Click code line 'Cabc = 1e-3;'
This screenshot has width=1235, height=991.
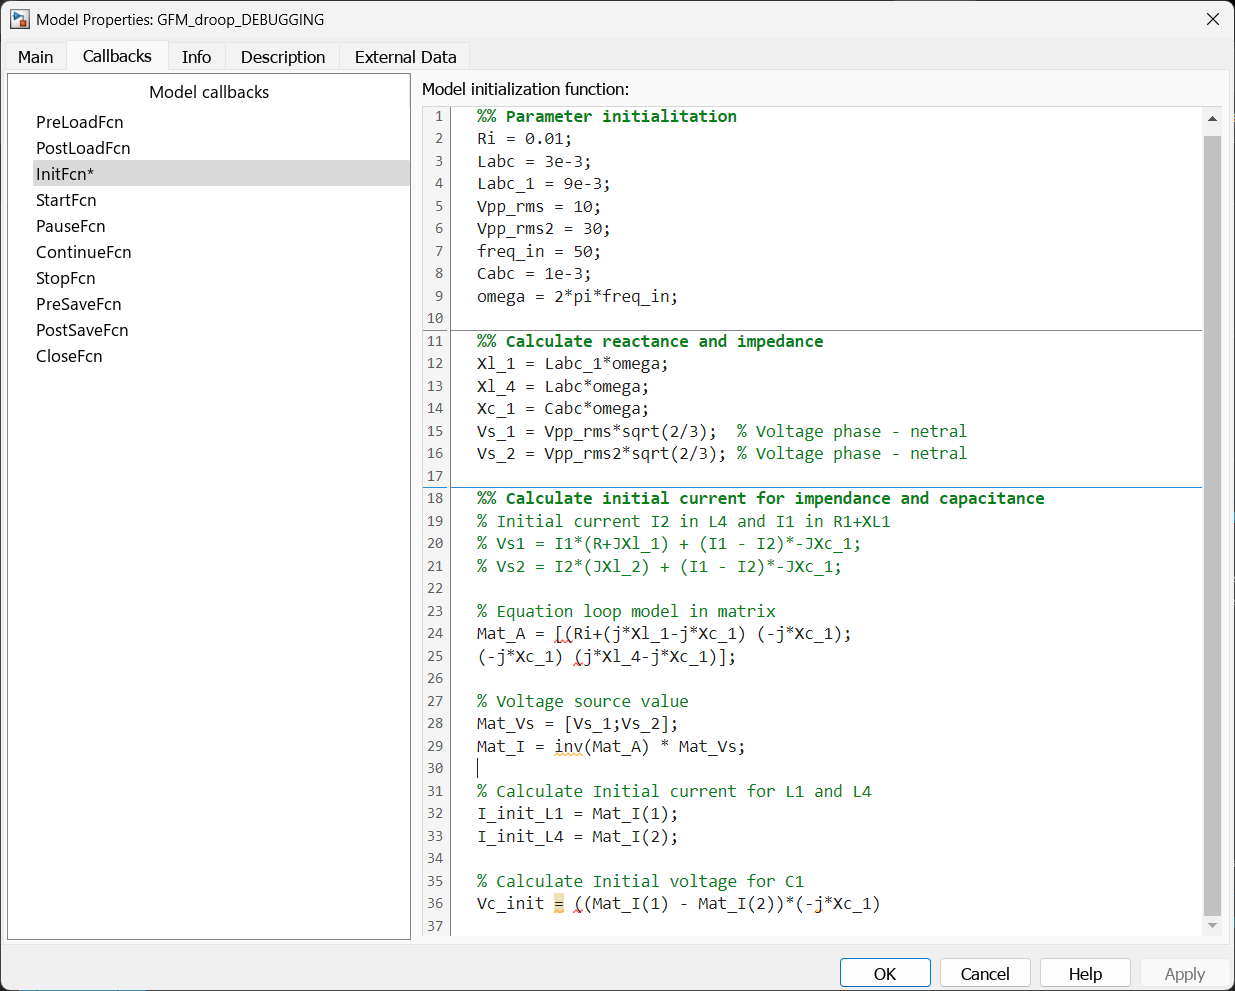tap(534, 274)
